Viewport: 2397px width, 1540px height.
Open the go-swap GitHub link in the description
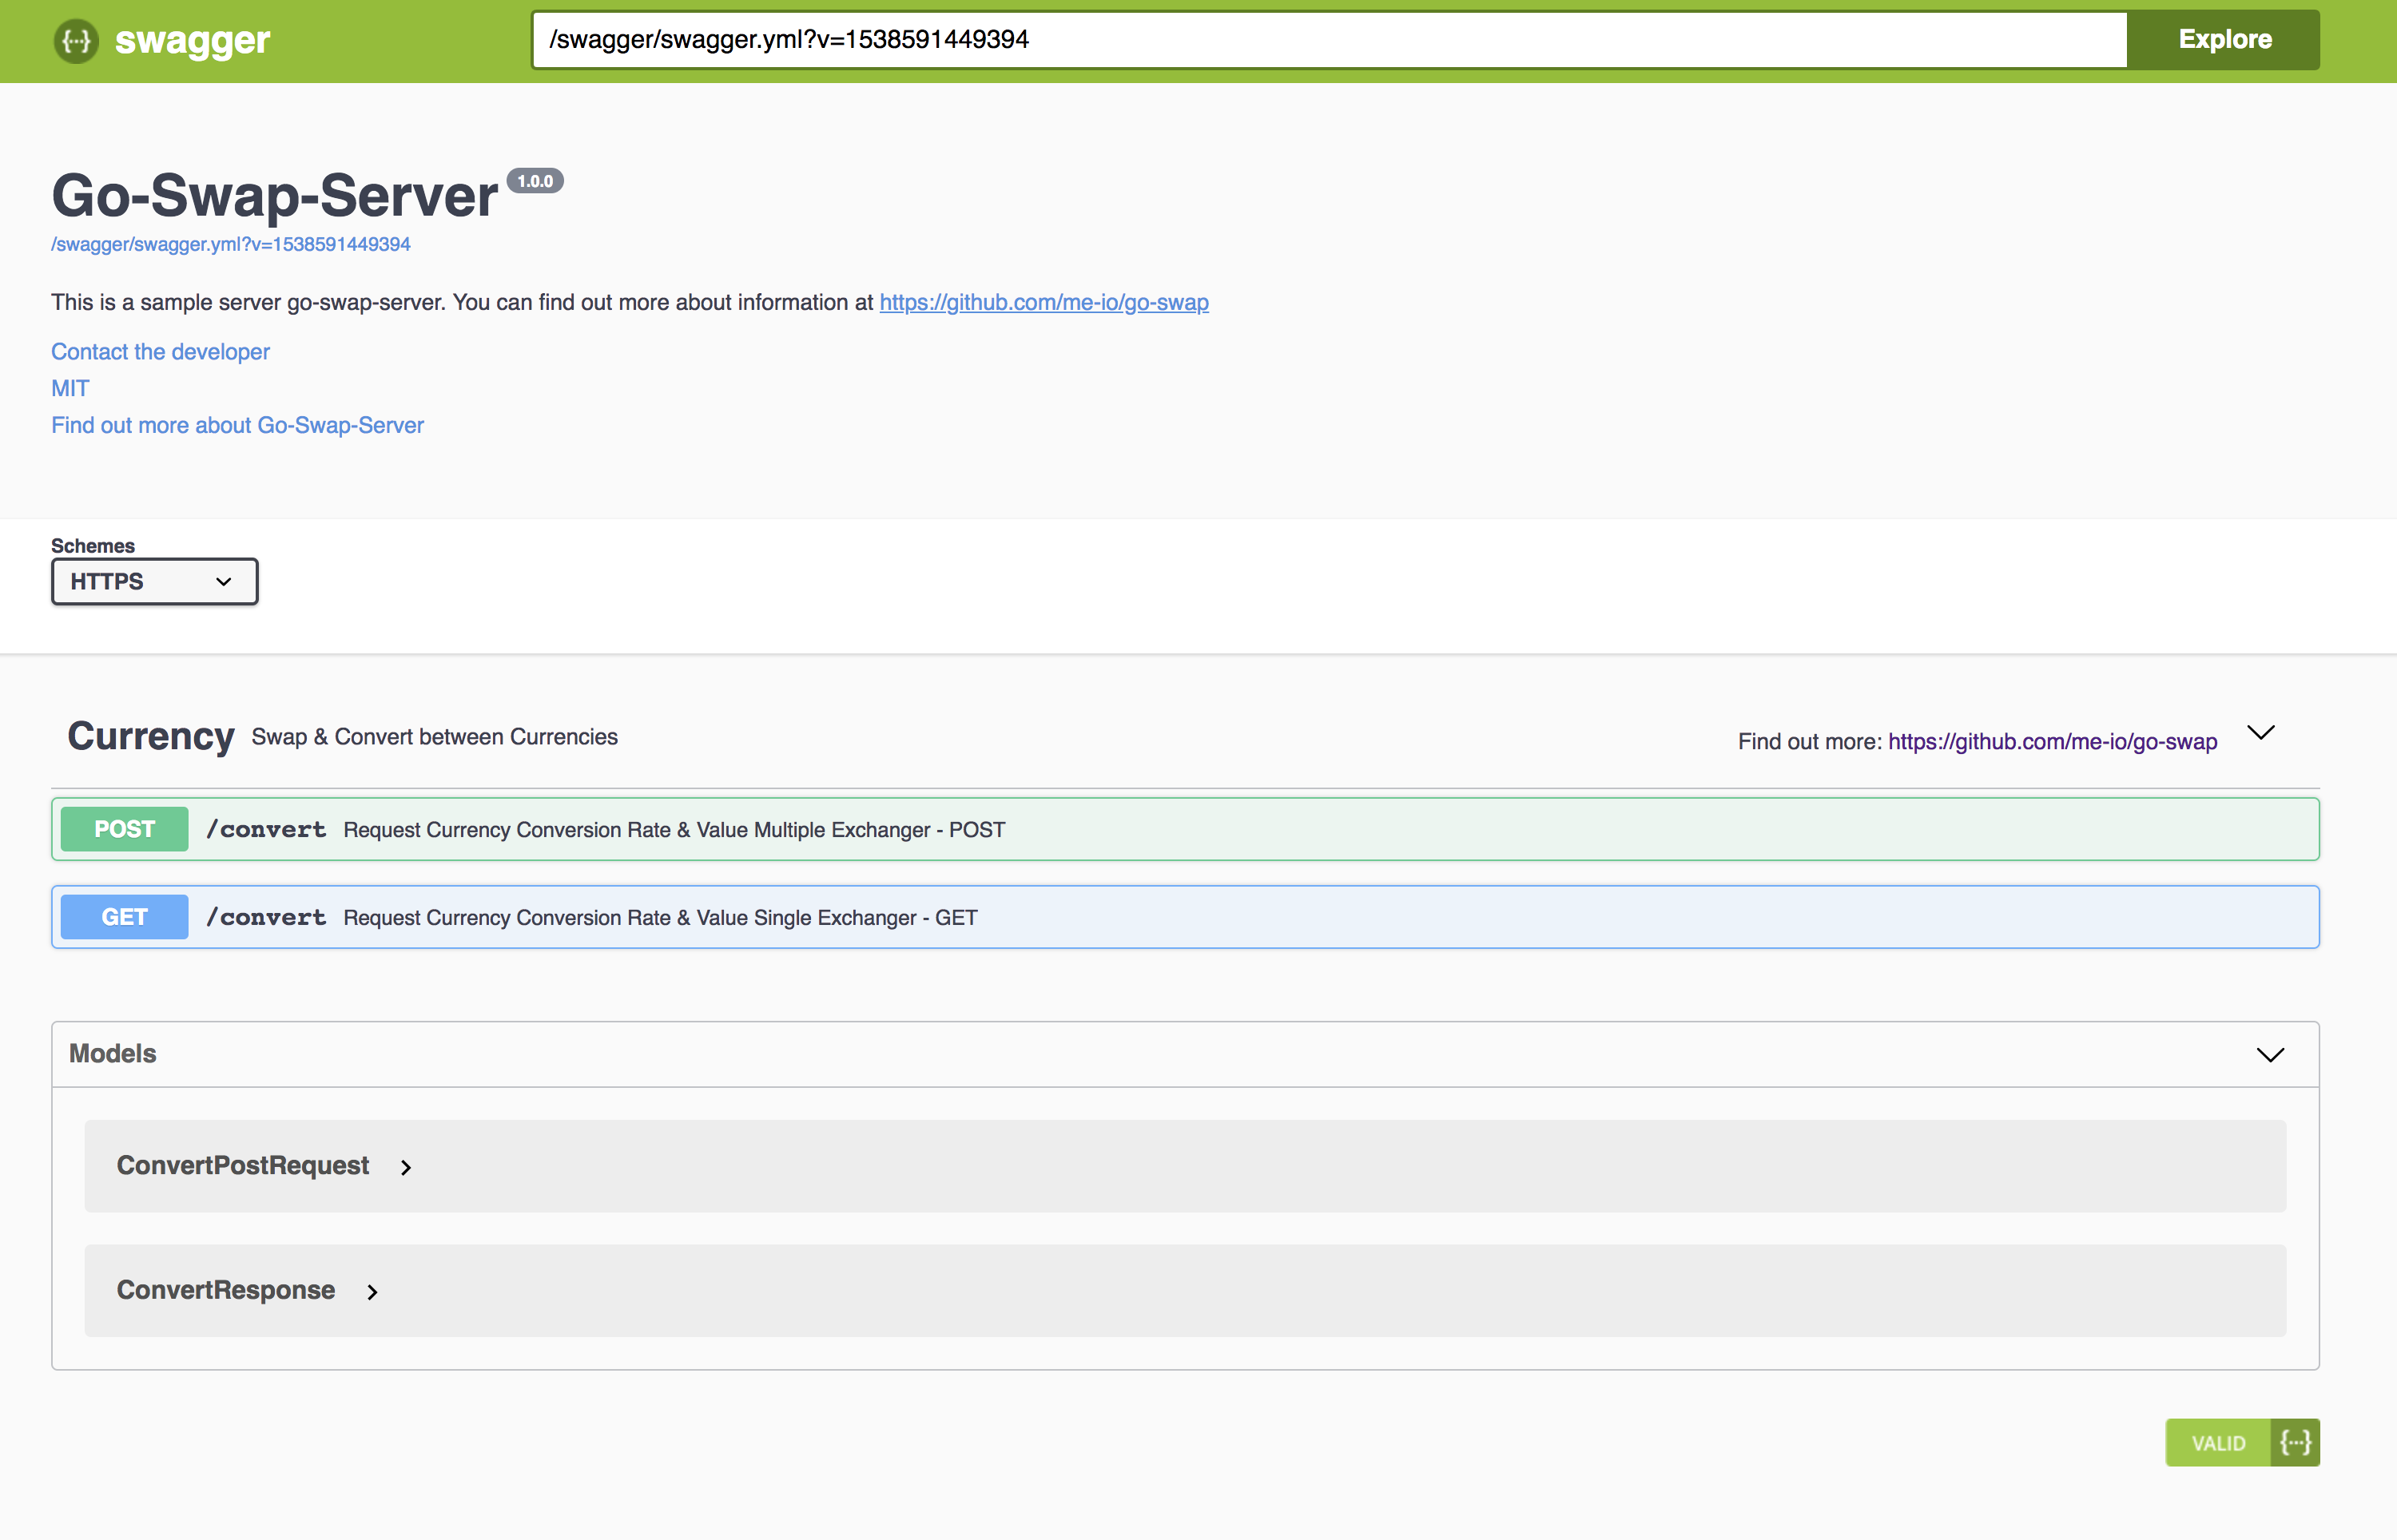(x=1043, y=302)
